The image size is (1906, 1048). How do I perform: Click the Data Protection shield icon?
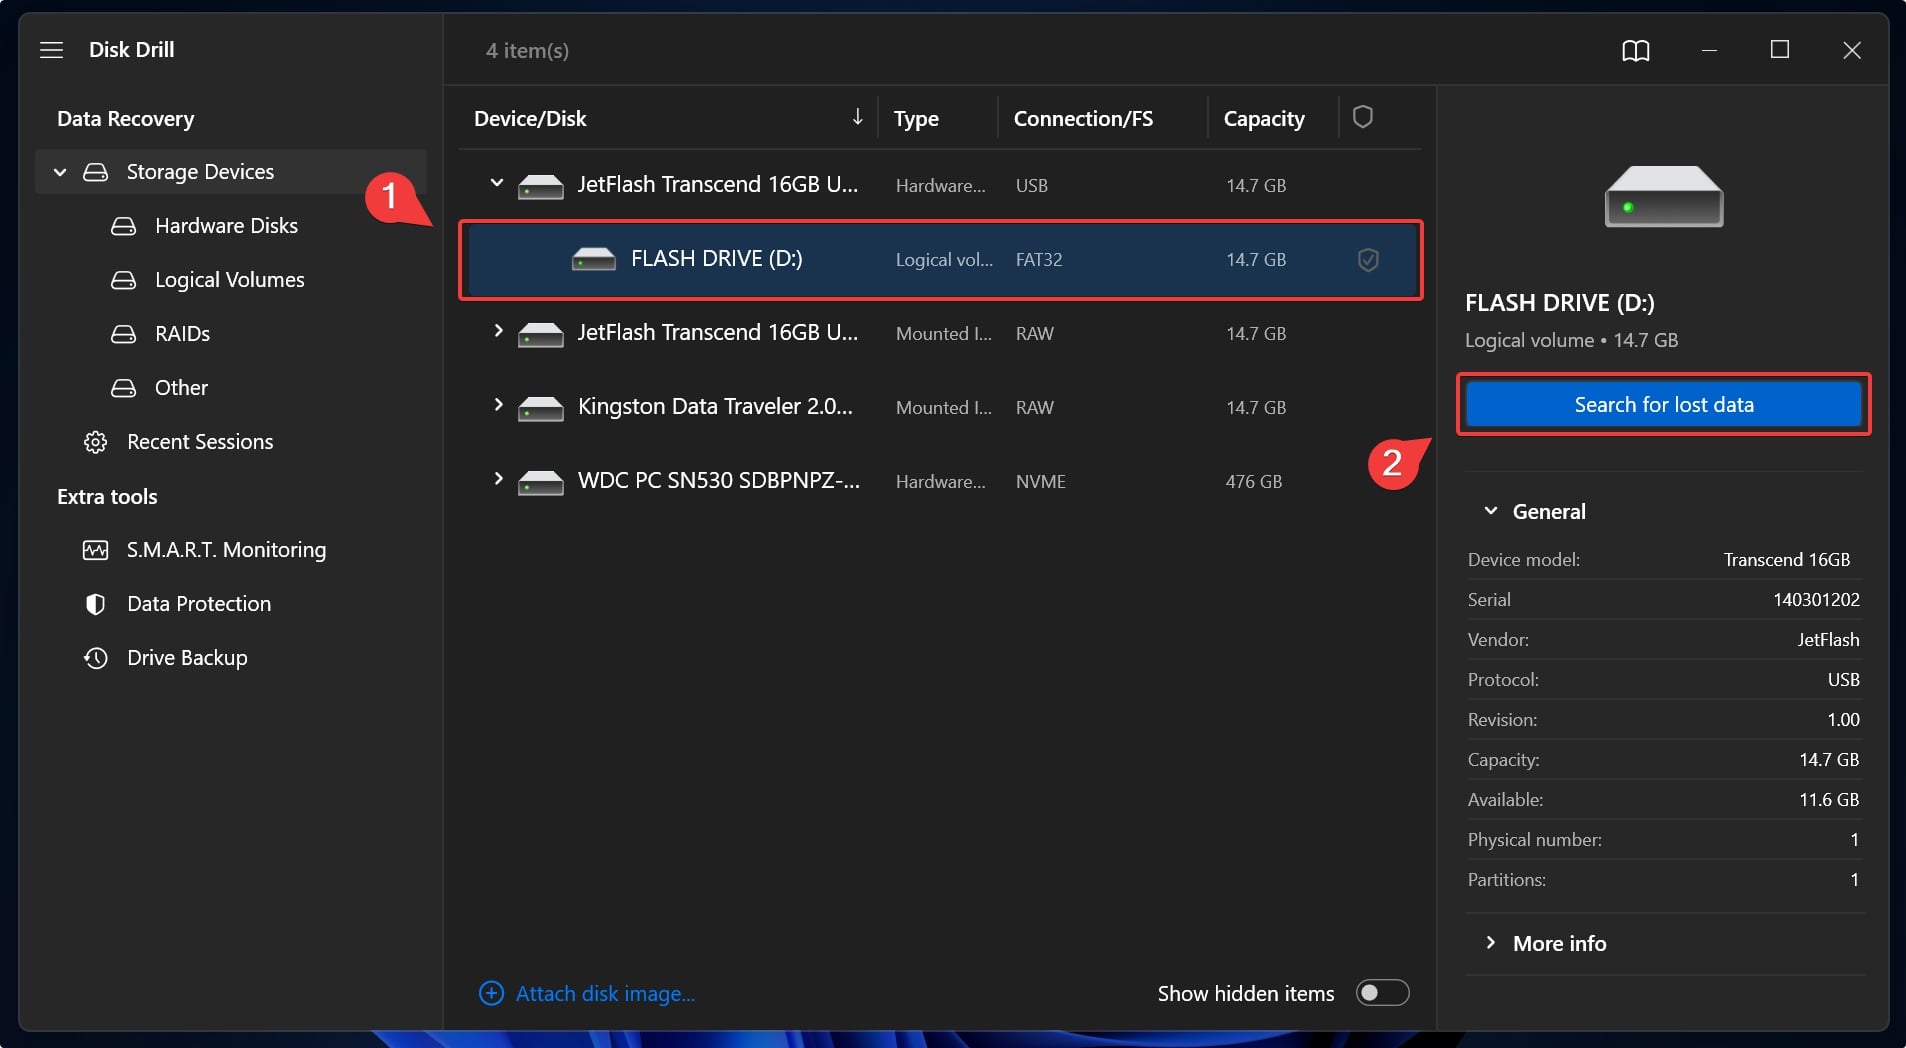(x=95, y=604)
